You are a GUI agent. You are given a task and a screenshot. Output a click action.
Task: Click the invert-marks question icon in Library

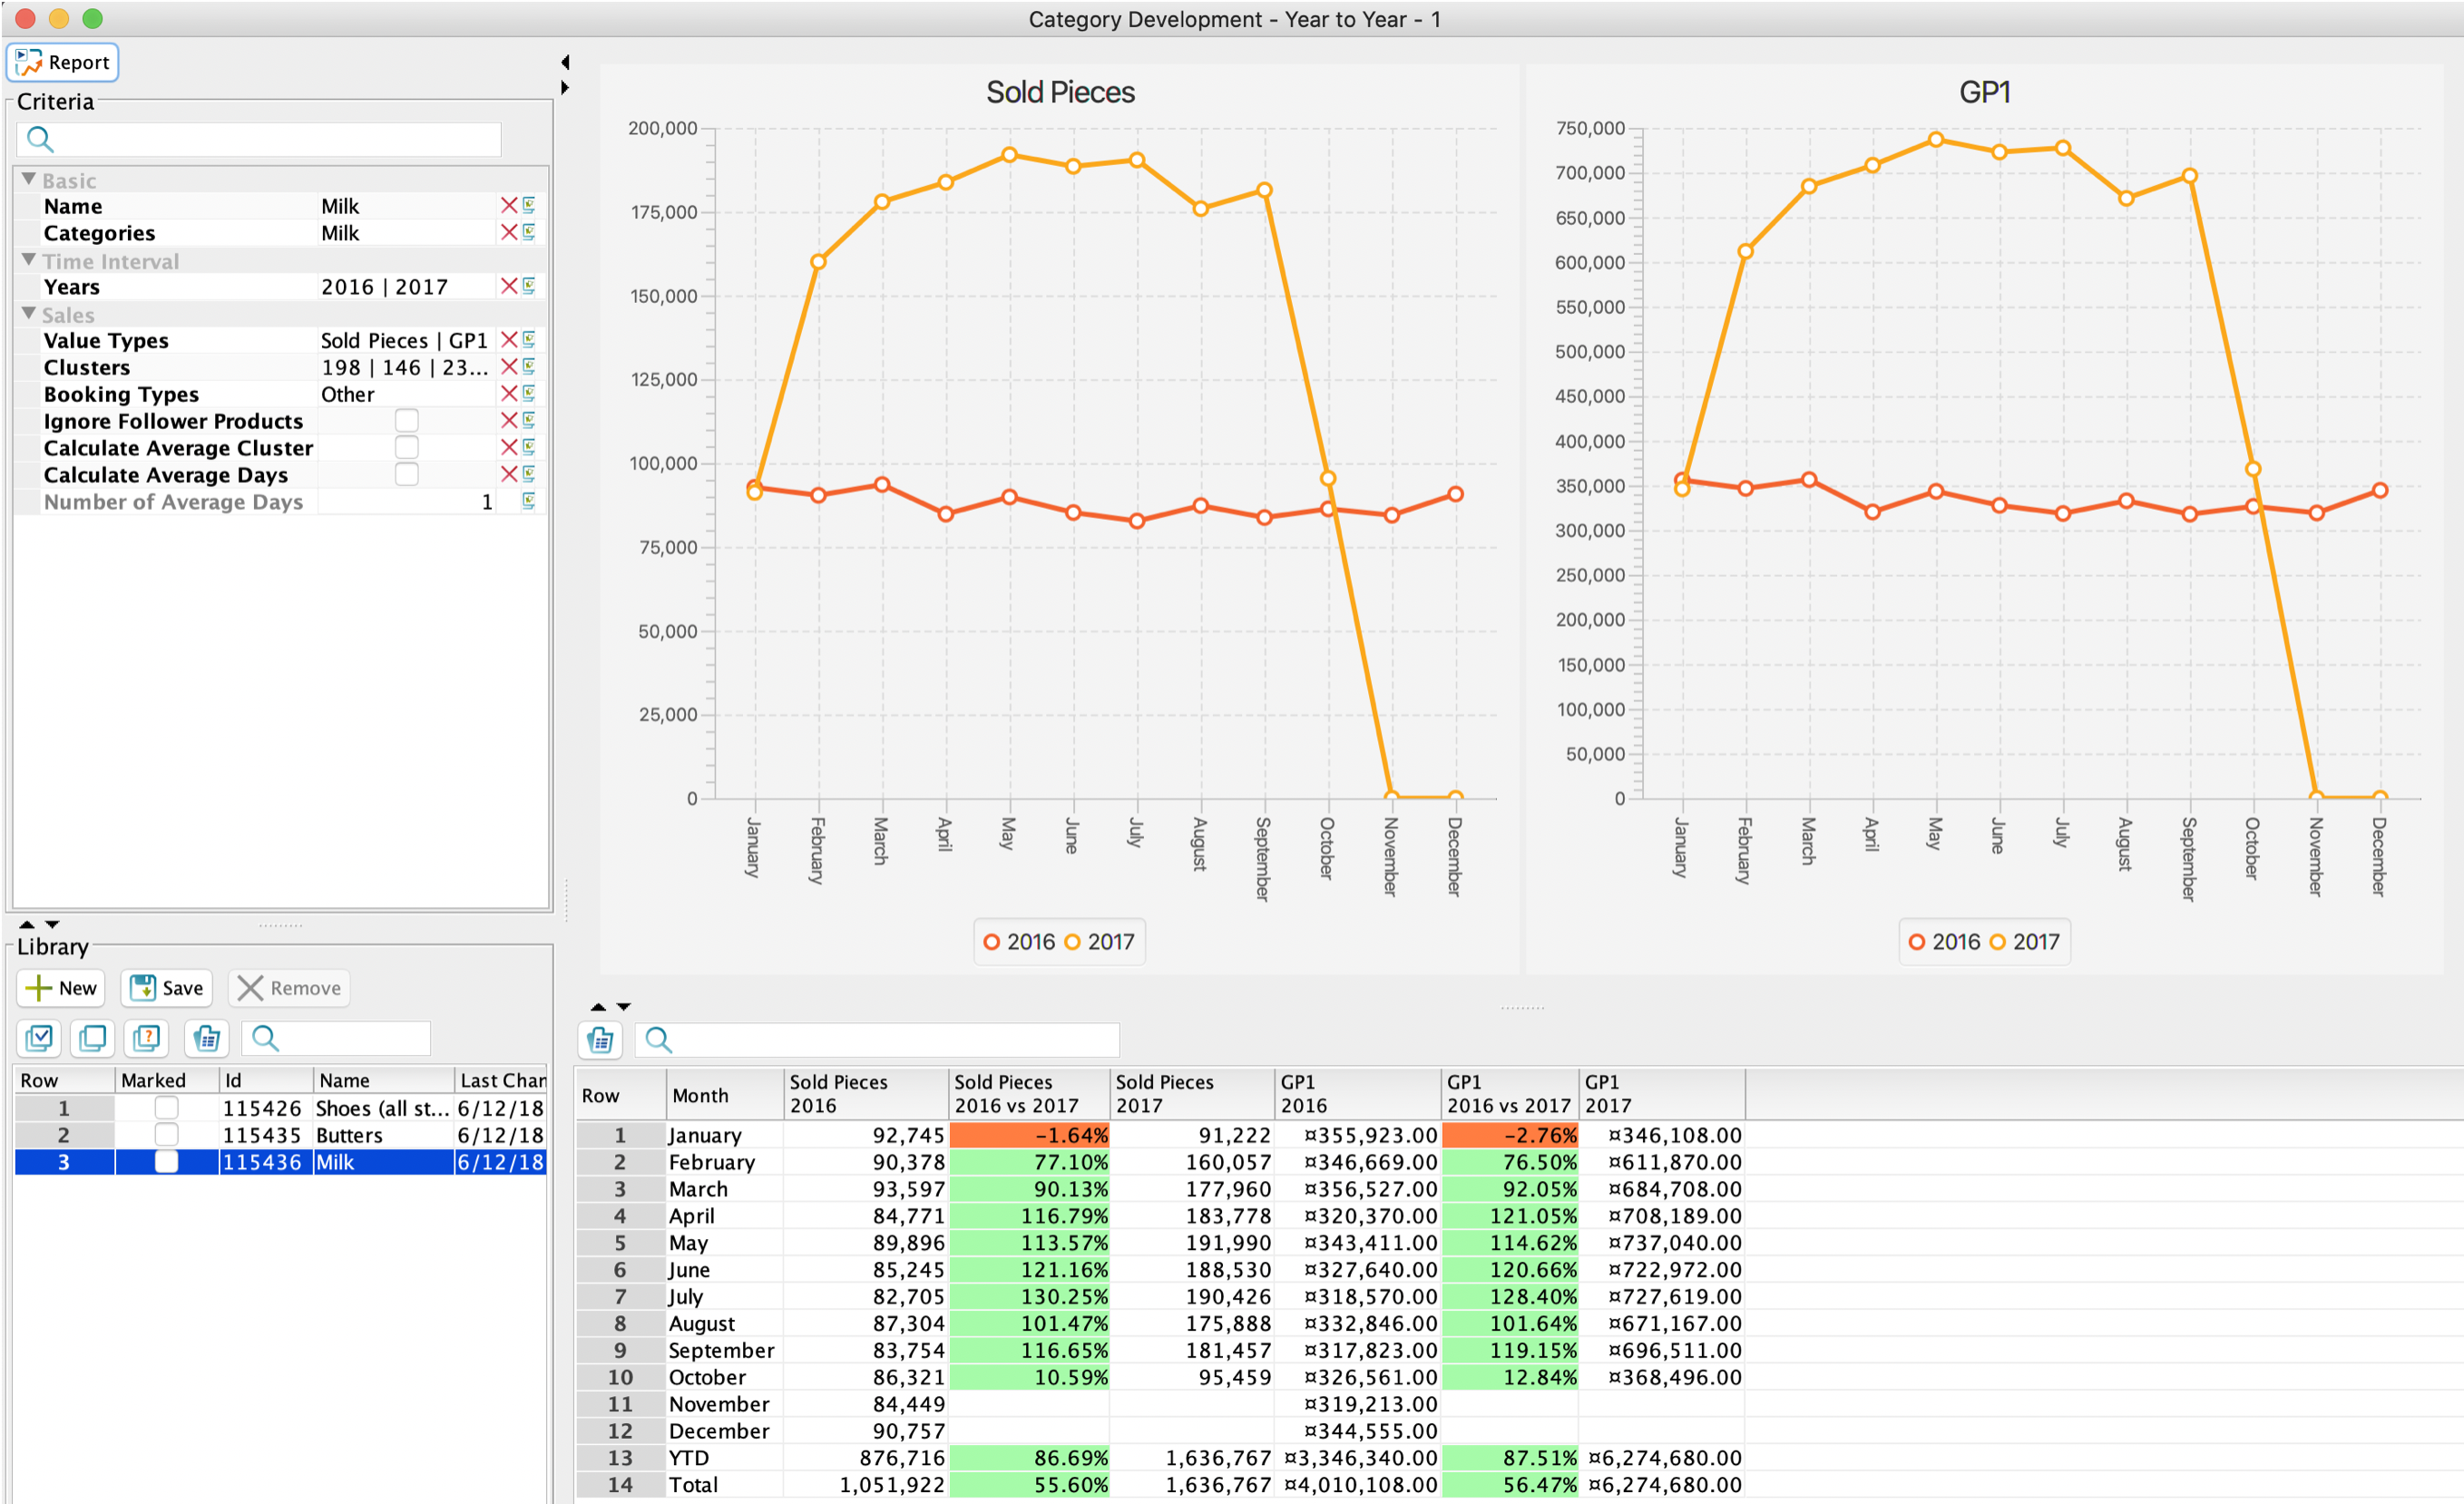(x=147, y=1038)
